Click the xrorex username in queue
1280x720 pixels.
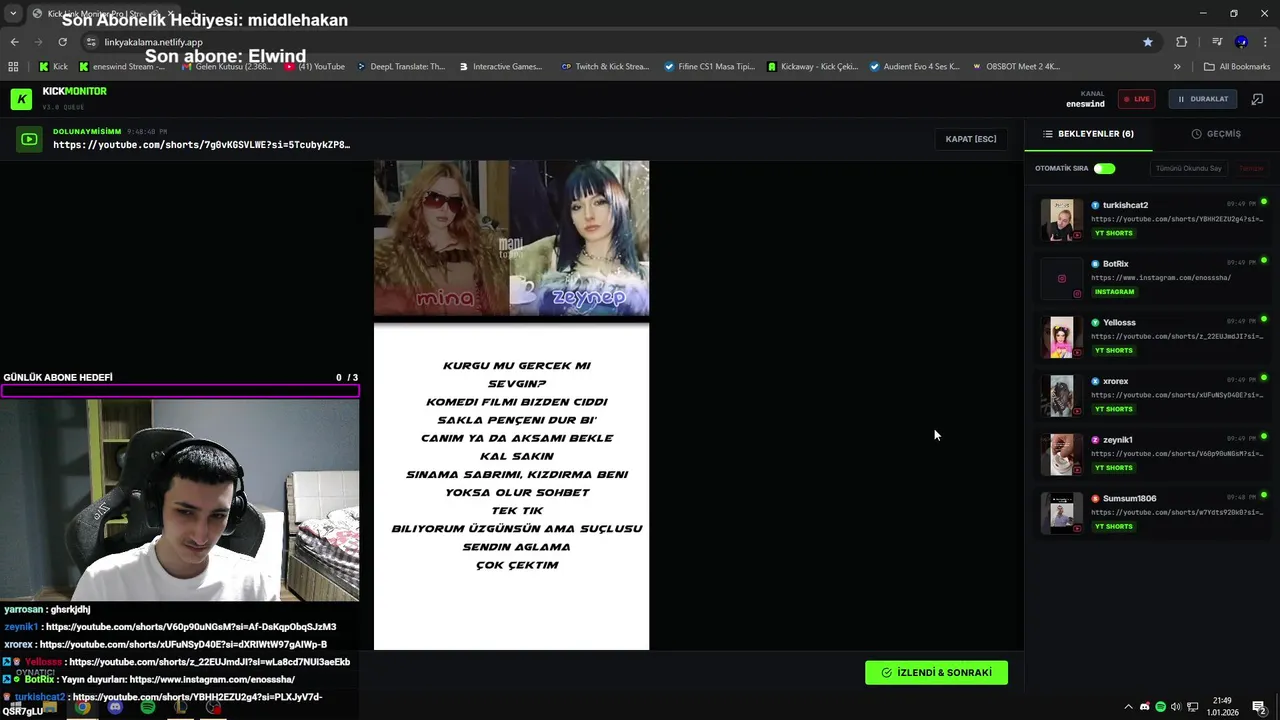[x=1115, y=381]
